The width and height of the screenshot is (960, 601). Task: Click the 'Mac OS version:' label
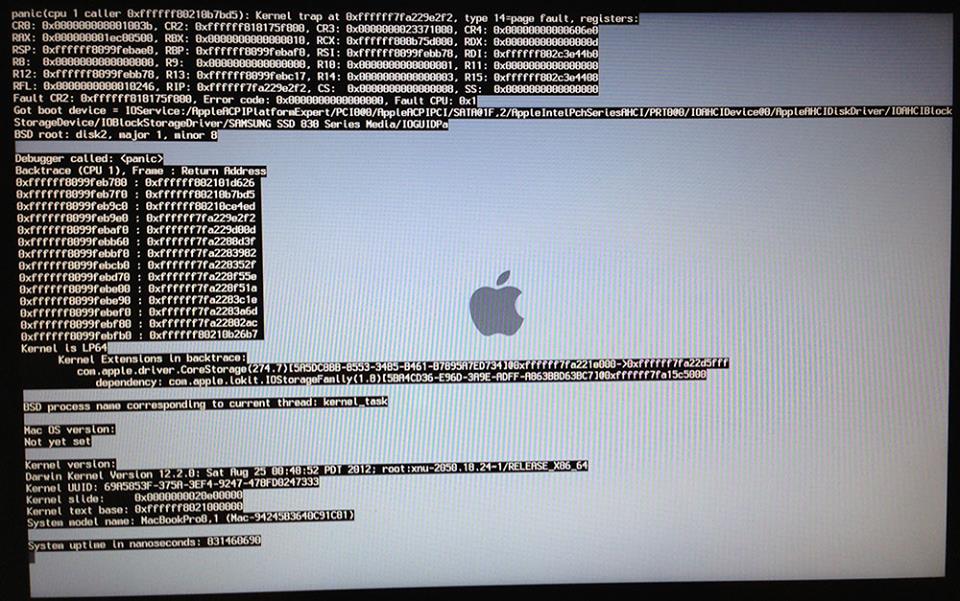69,430
